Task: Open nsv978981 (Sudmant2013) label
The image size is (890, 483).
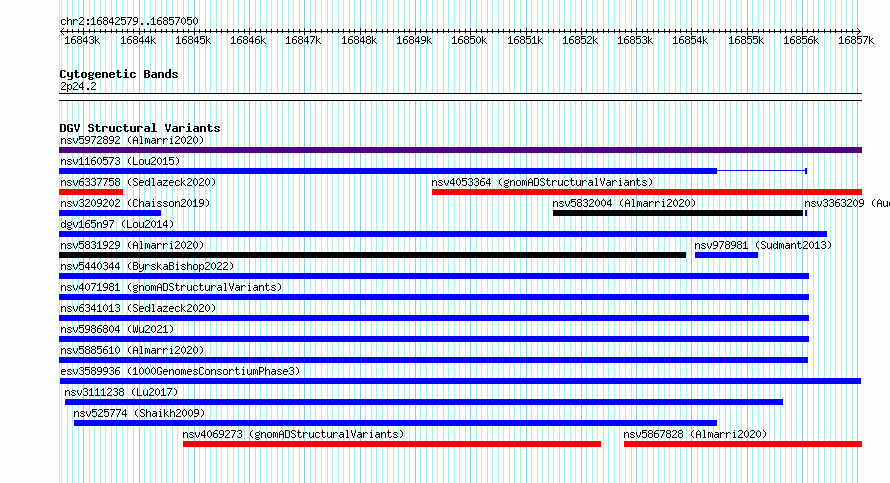Action: (x=763, y=245)
